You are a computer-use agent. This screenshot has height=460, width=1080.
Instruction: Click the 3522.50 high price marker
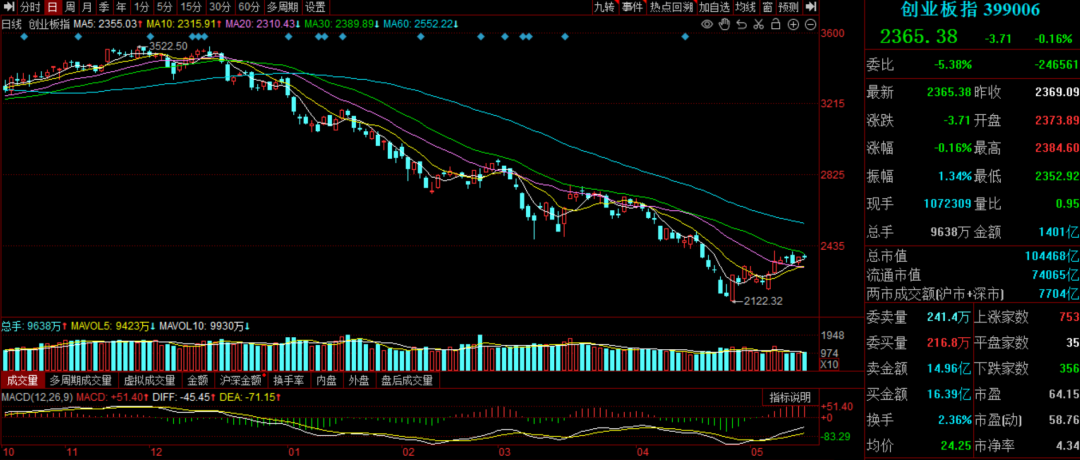168,45
